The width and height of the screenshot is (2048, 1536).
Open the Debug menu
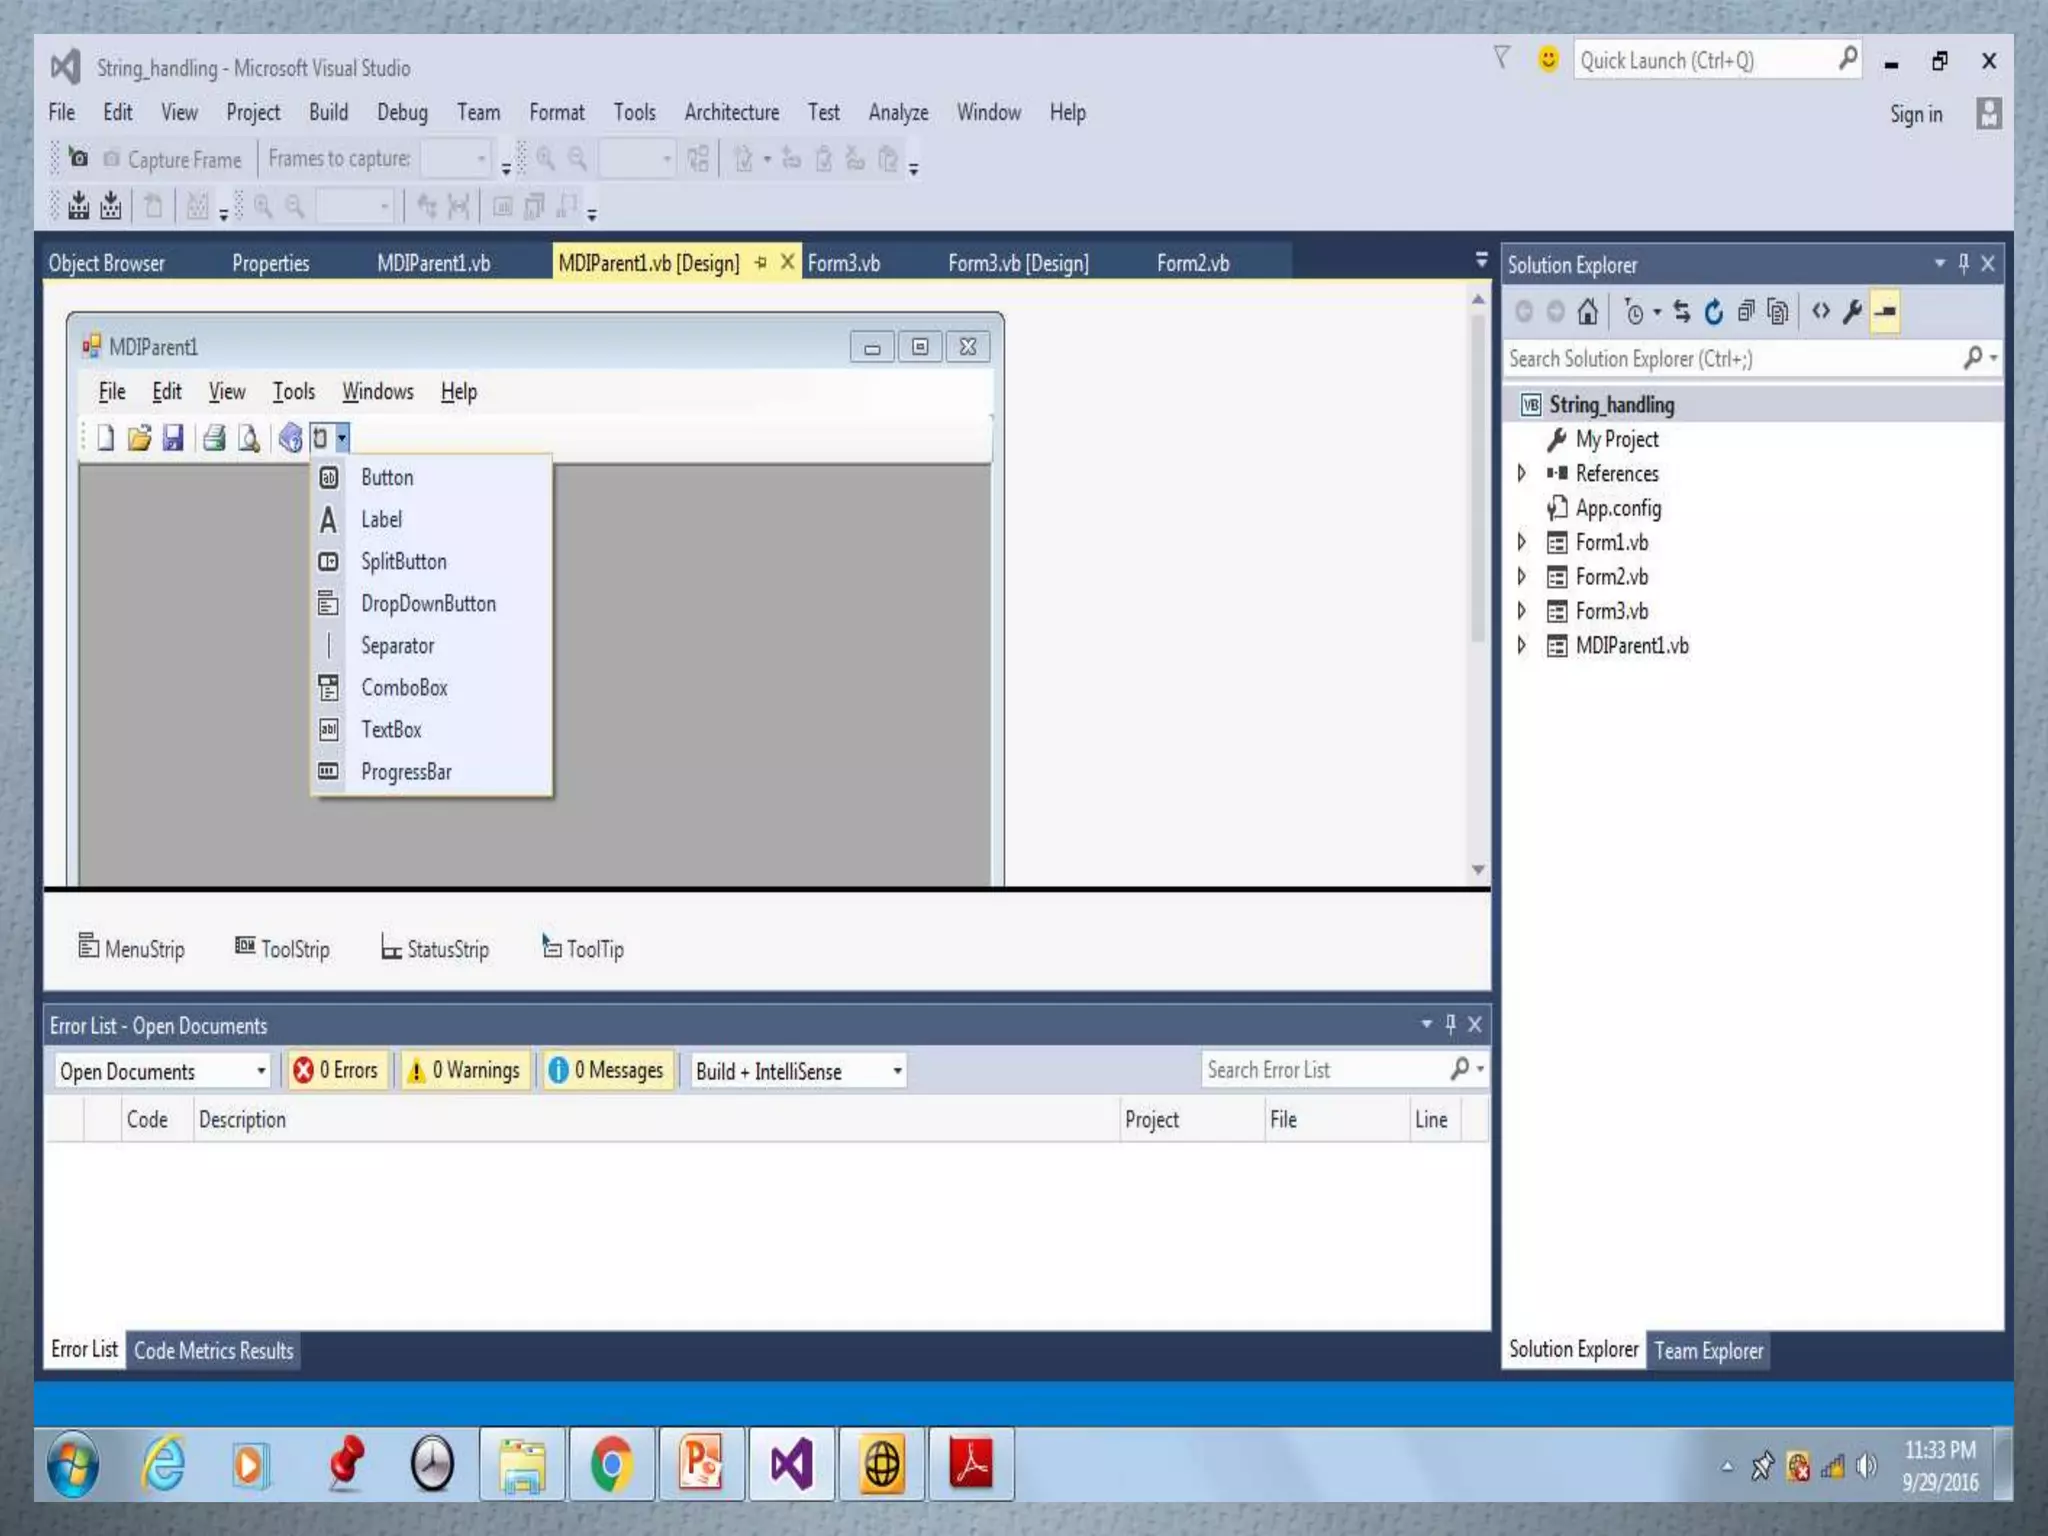tap(402, 112)
